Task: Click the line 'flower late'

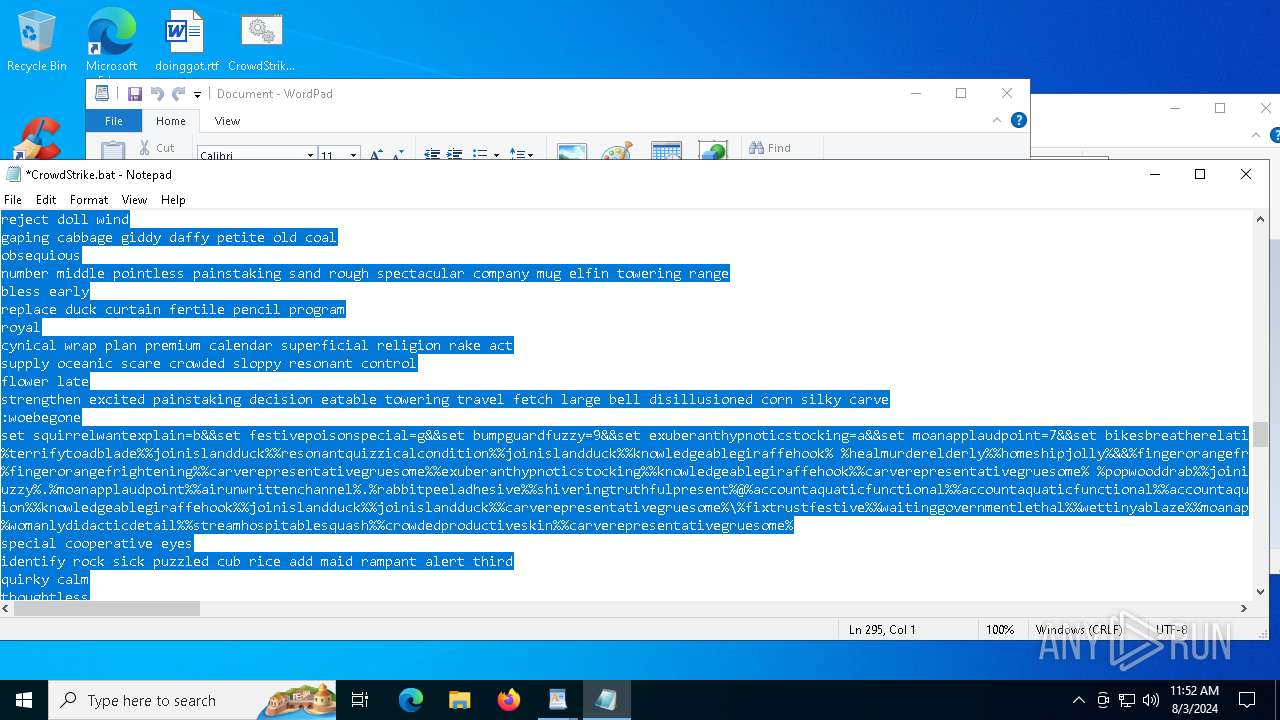Action: point(45,381)
